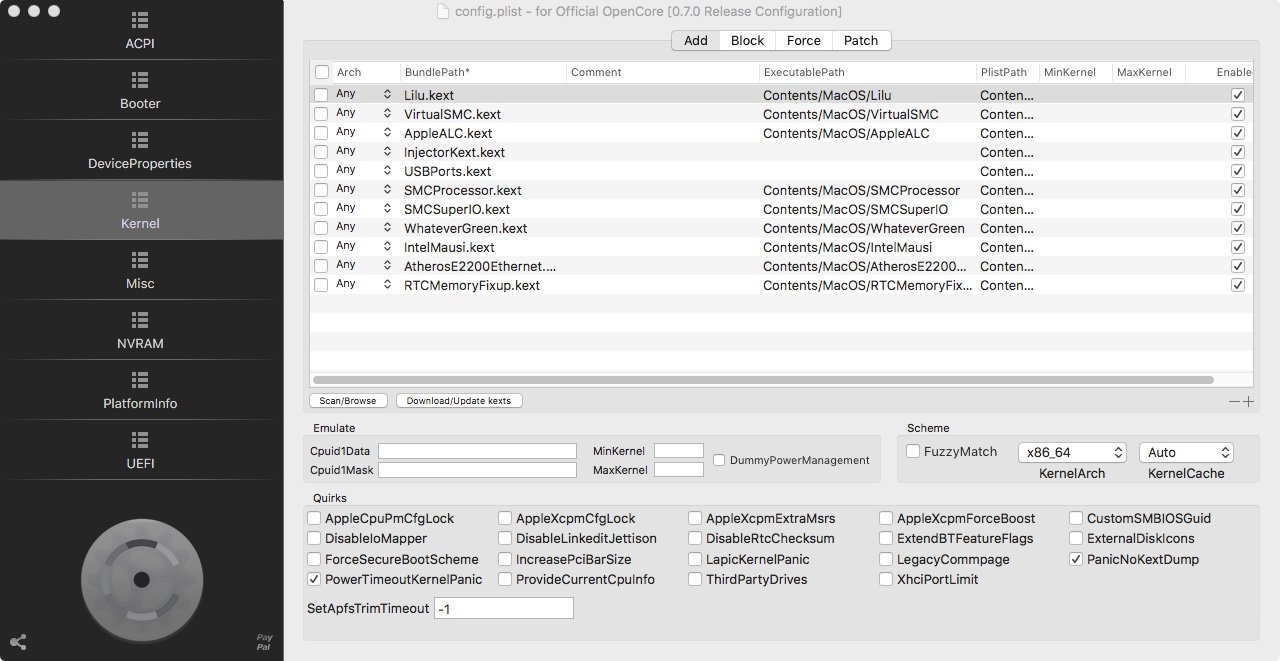Enable the CustomSMBIOSGuid quirk
The height and width of the screenshot is (661, 1280).
pos(1077,518)
